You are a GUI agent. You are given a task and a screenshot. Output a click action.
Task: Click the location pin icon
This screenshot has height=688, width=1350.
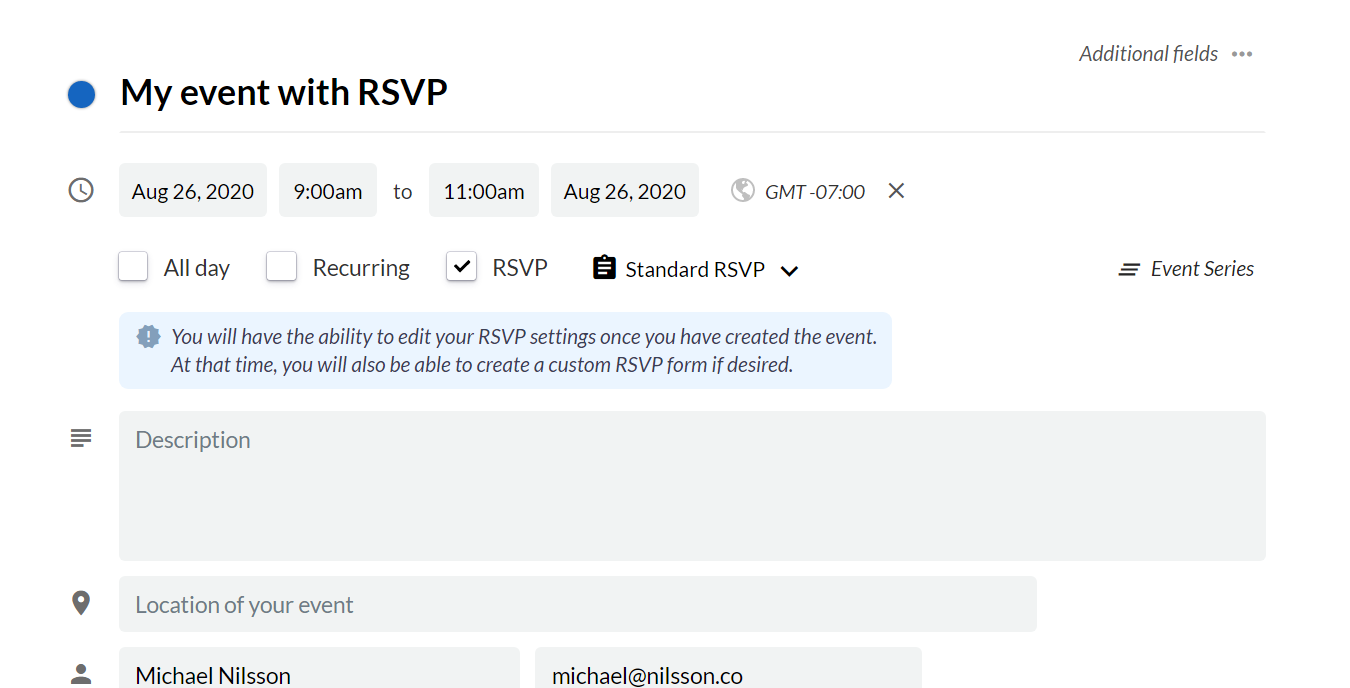coord(81,603)
